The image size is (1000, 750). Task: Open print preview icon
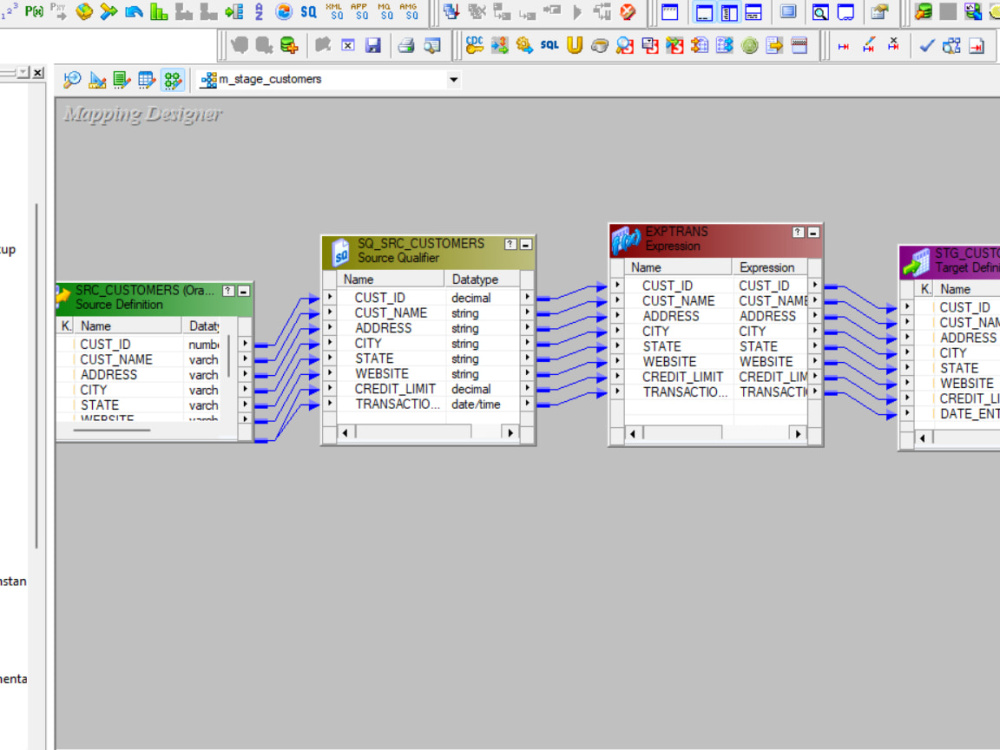coord(432,45)
